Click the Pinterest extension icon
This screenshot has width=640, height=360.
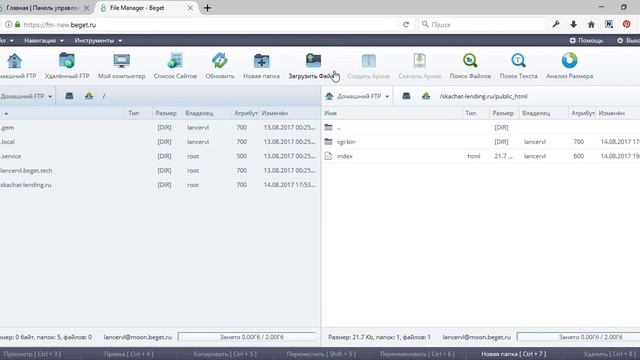(627, 24)
